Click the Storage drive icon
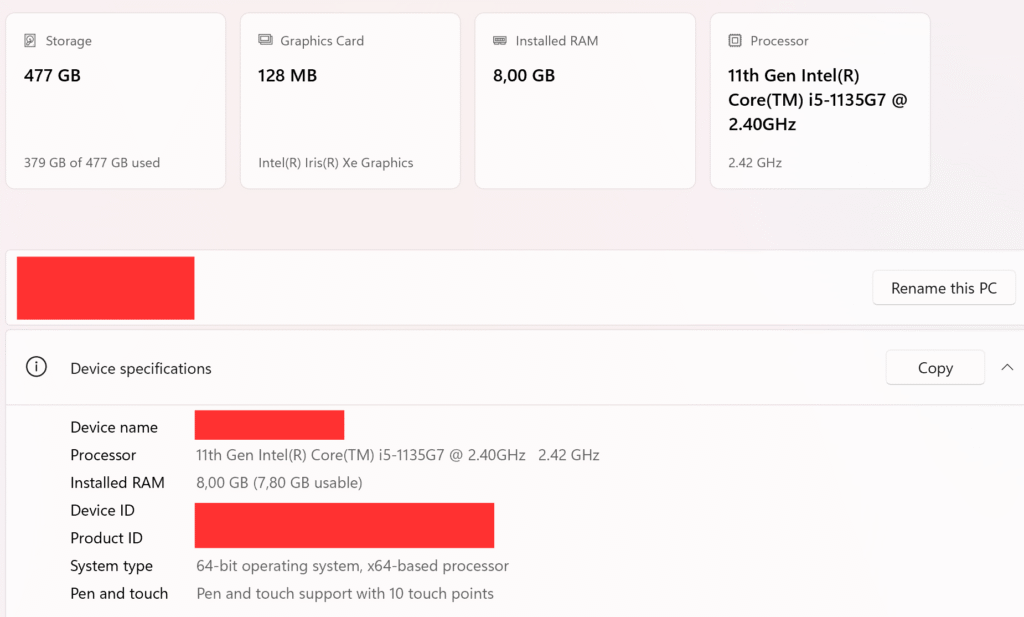 tap(31, 41)
